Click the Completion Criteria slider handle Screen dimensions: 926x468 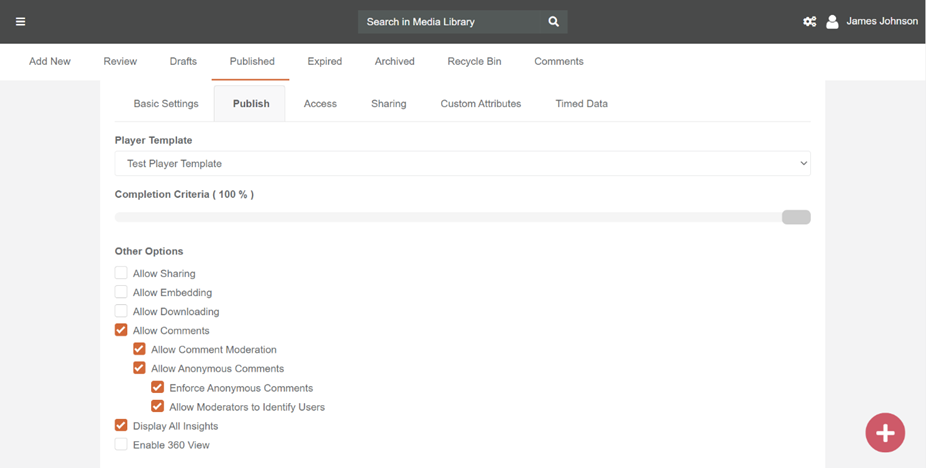(796, 217)
